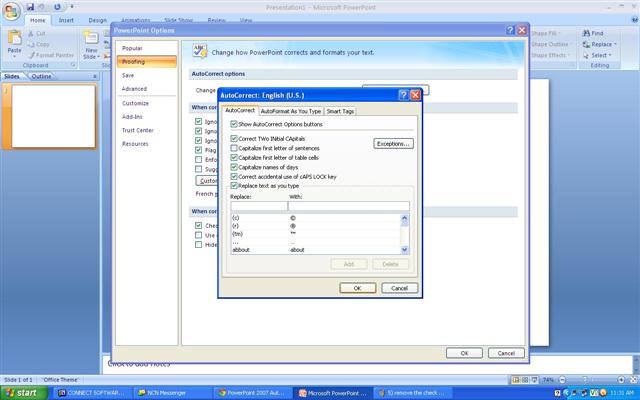Open the New Slide dropdown arrow
The width and height of the screenshot is (640, 400).
click(x=98, y=57)
